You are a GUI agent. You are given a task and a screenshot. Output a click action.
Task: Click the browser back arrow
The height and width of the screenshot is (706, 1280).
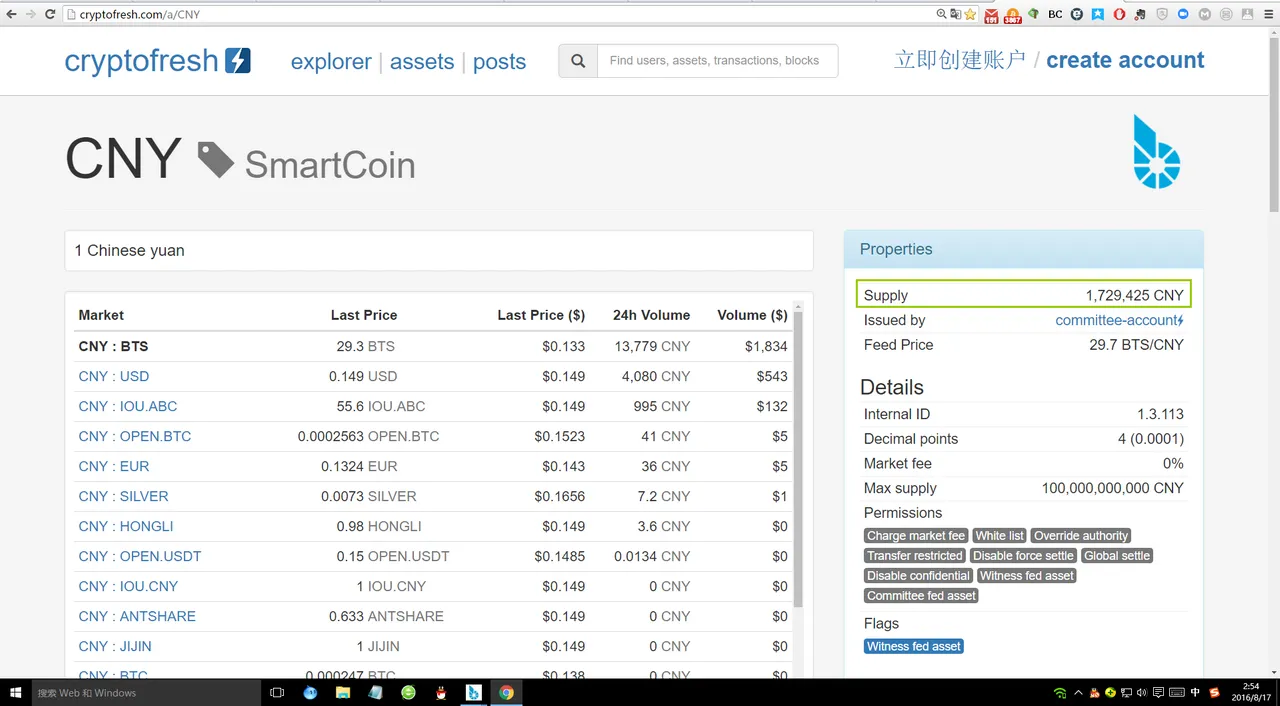tap(11, 14)
